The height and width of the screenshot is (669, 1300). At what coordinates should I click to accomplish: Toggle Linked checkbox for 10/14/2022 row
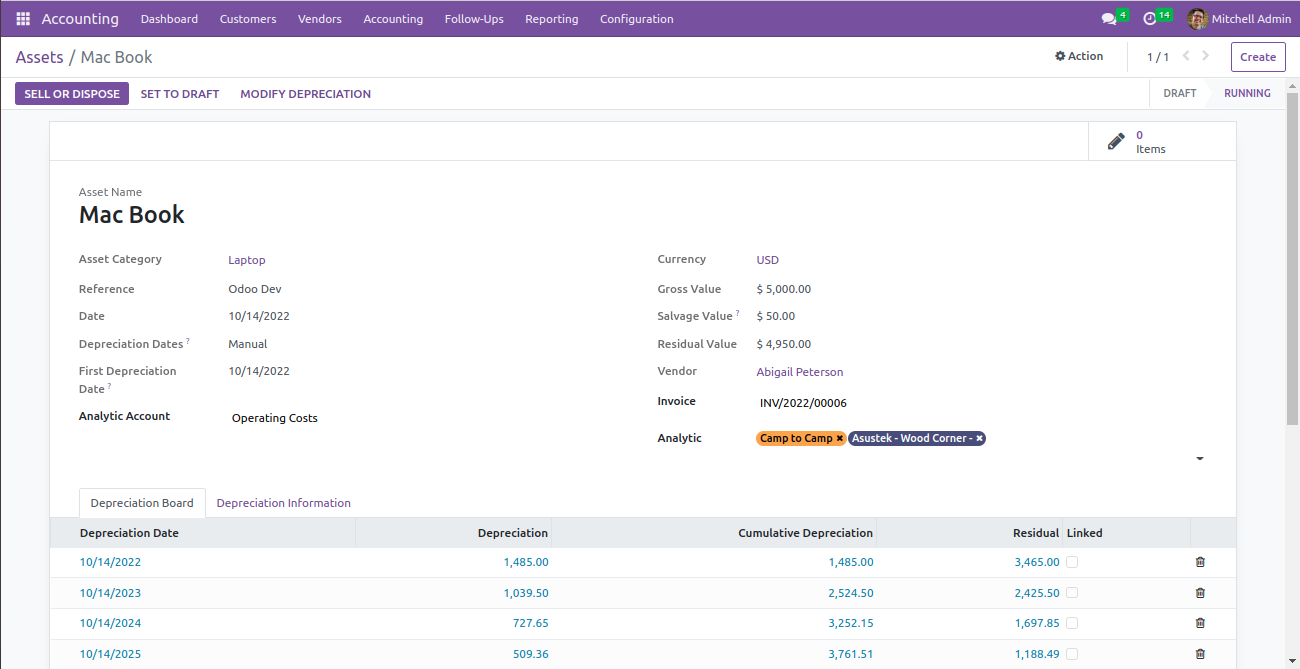pos(1072,562)
